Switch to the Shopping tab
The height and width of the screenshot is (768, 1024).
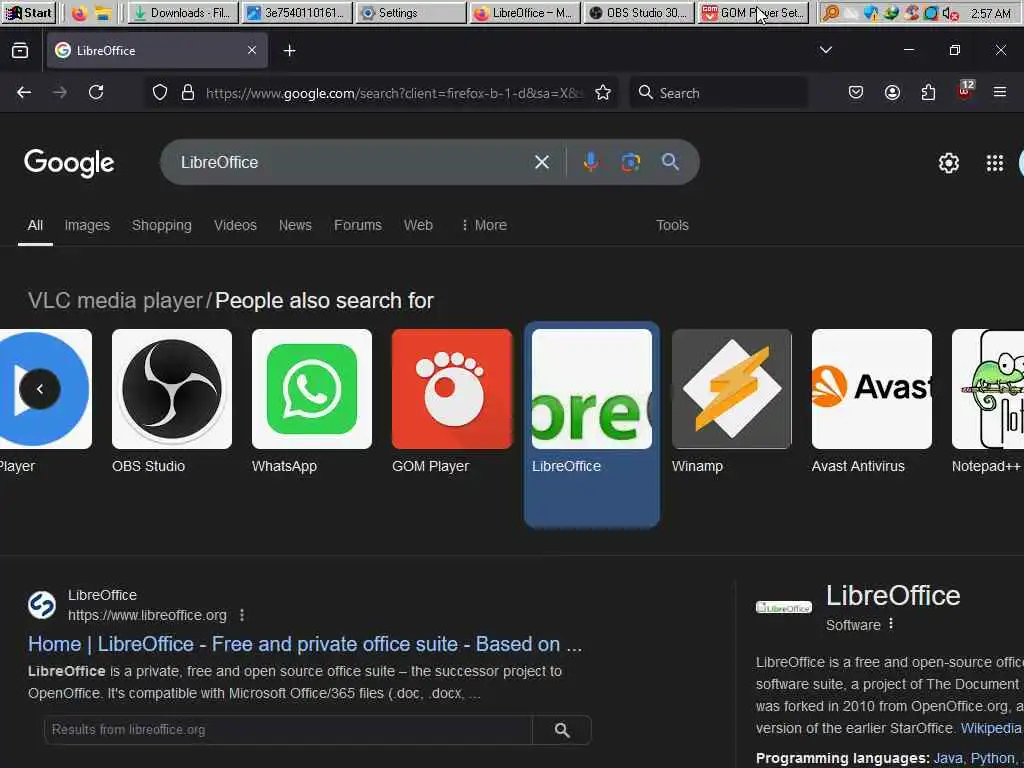tap(161, 225)
